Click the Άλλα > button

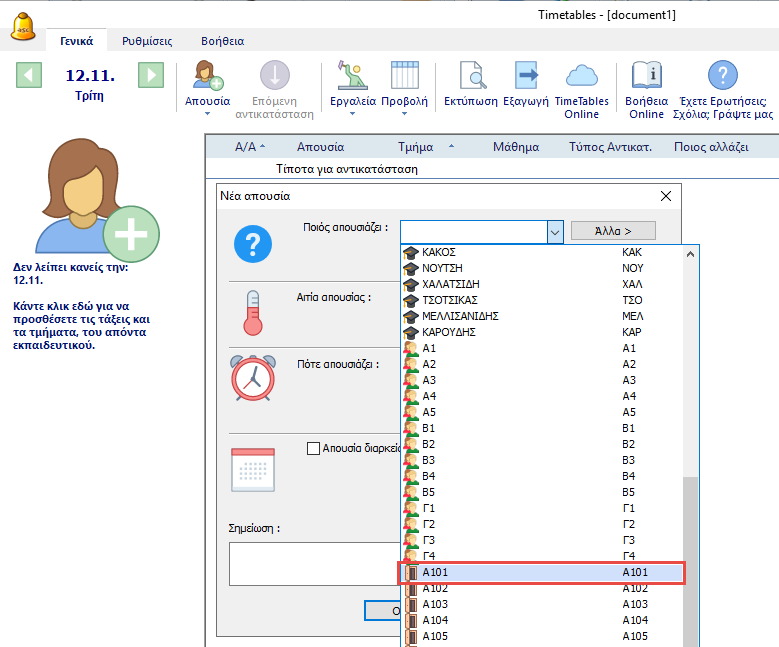[x=612, y=231]
